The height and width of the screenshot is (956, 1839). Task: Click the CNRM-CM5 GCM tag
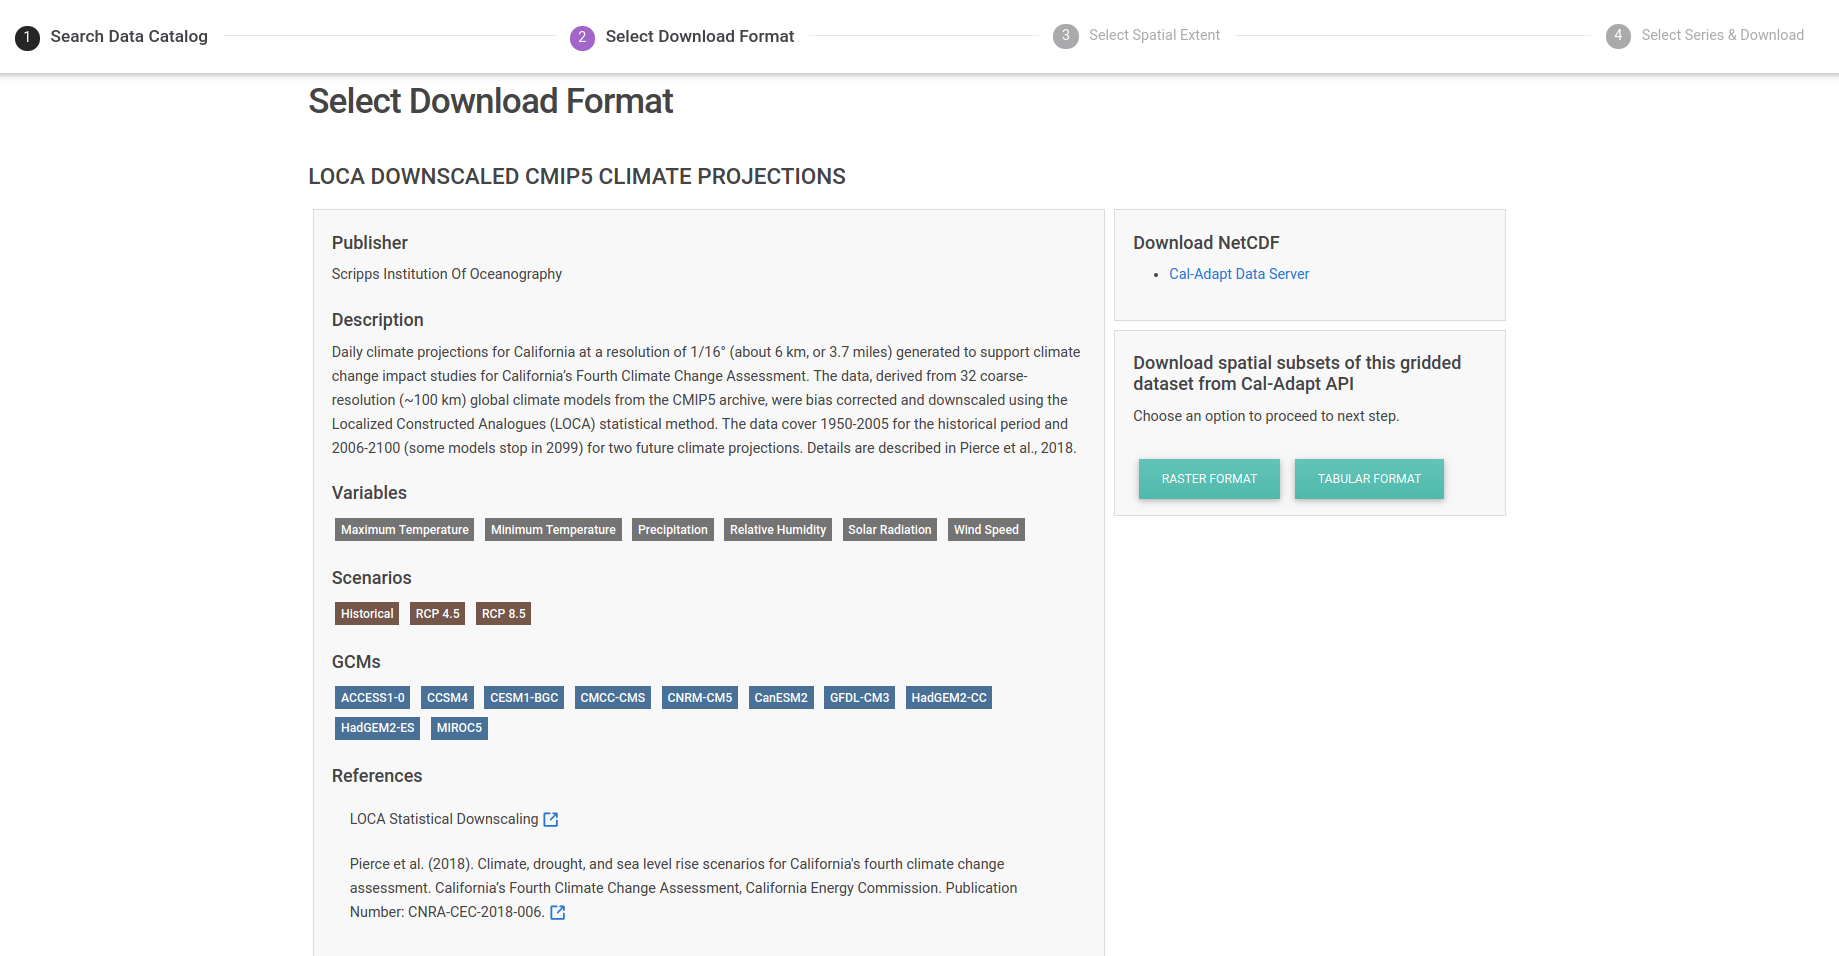(700, 698)
